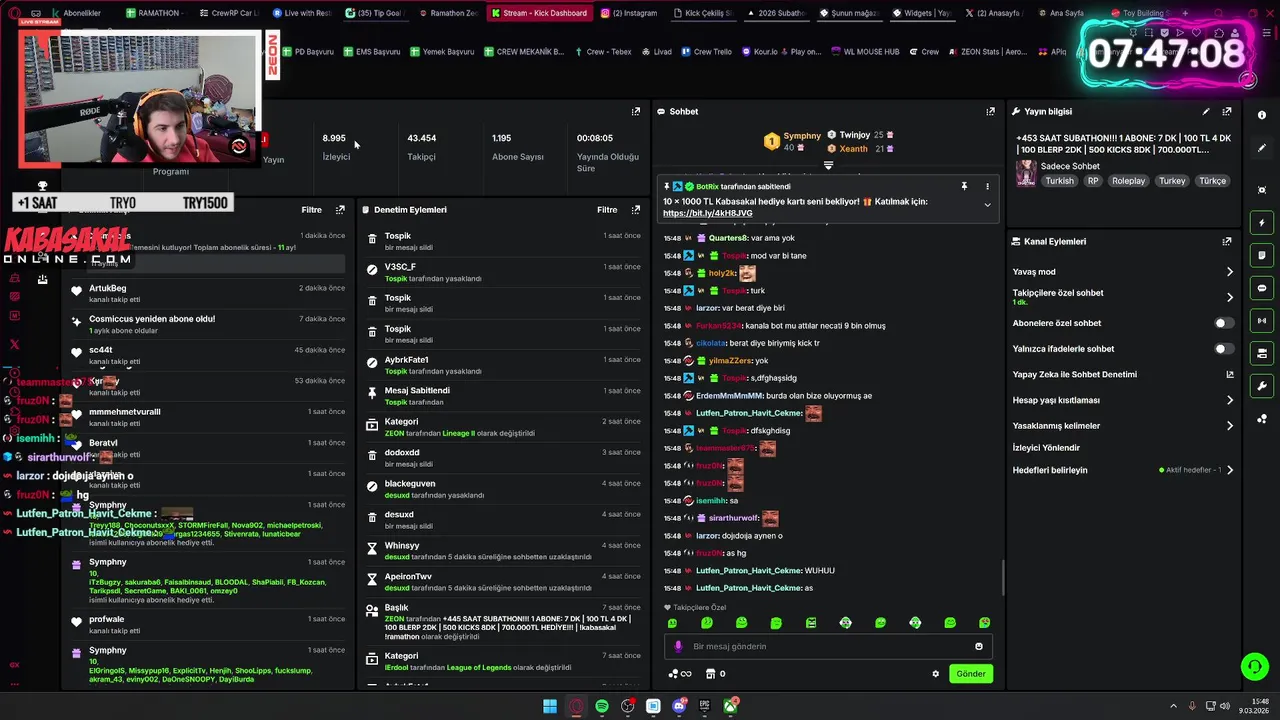Expand leaderboard with the arrow under Symphny

pos(828,165)
